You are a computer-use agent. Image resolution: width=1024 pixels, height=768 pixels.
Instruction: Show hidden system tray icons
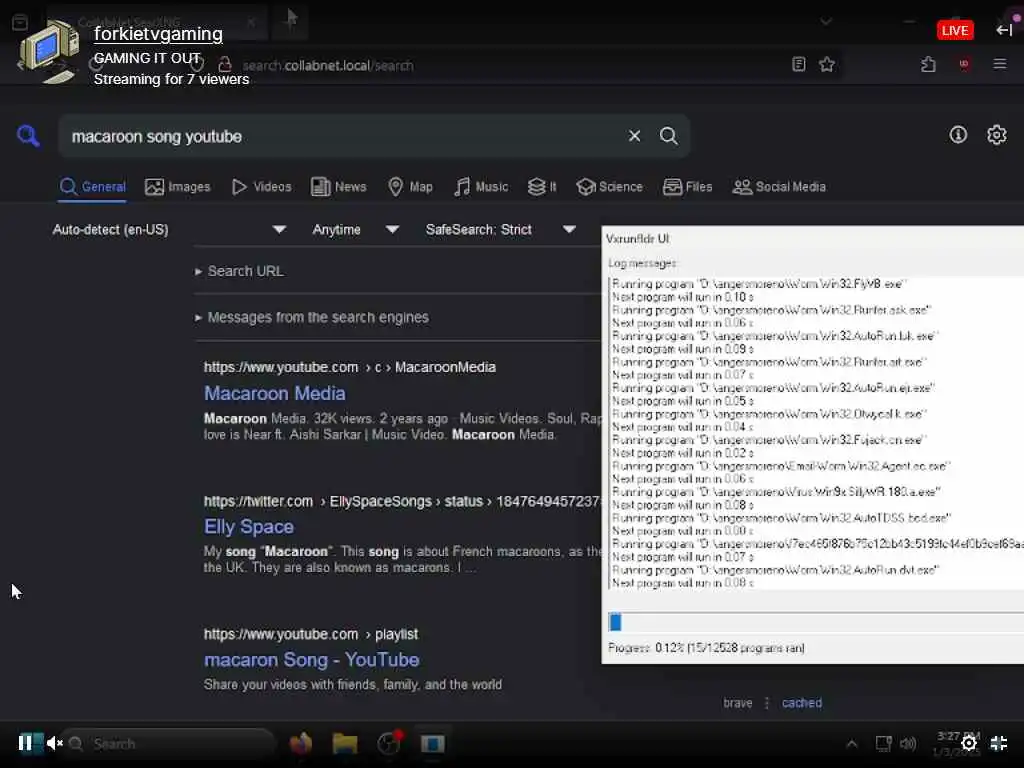point(852,743)
